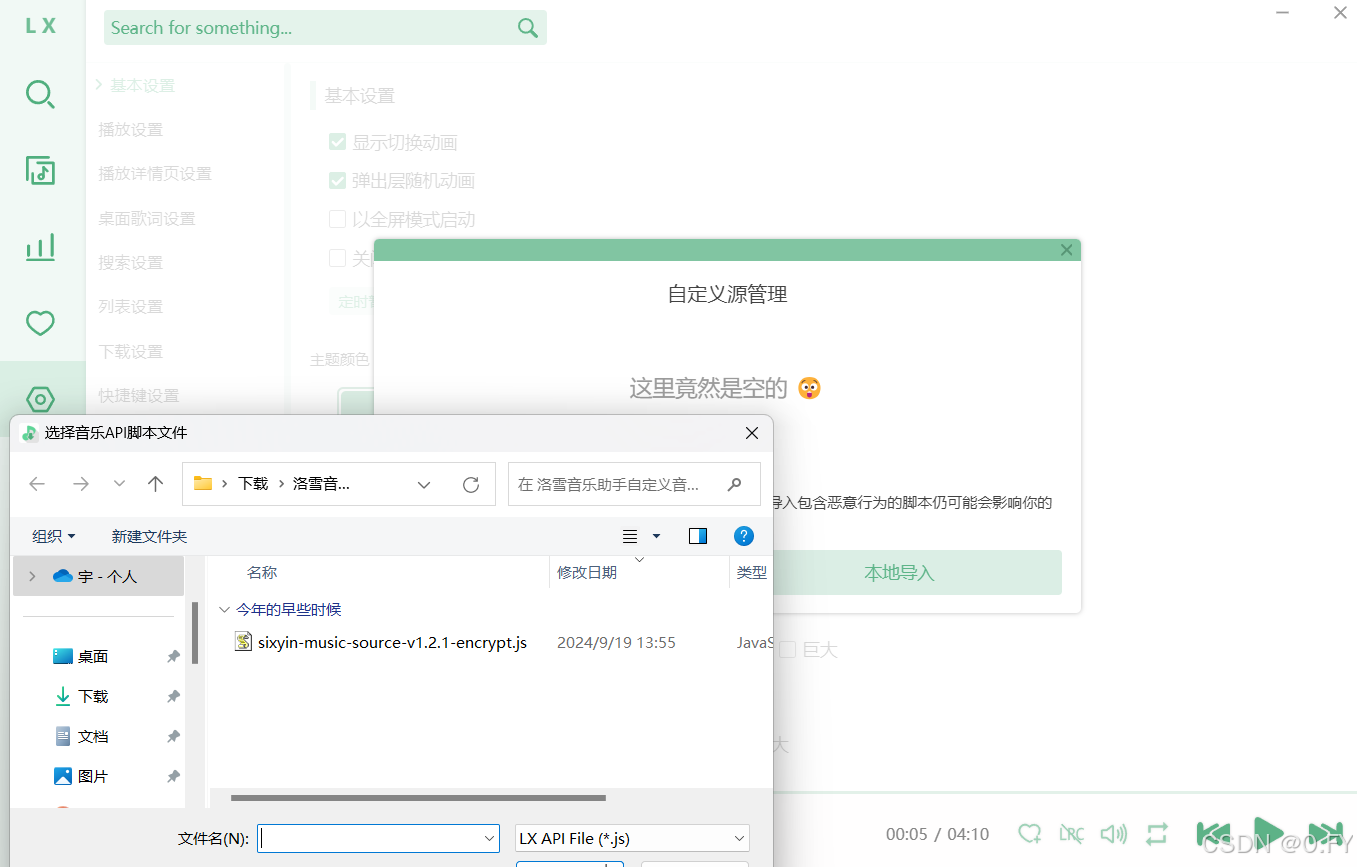Viewport: 1357px width, 867px height.
Task: Click the horizontal scrollbar in file list
Action: (x=418, y=798)
